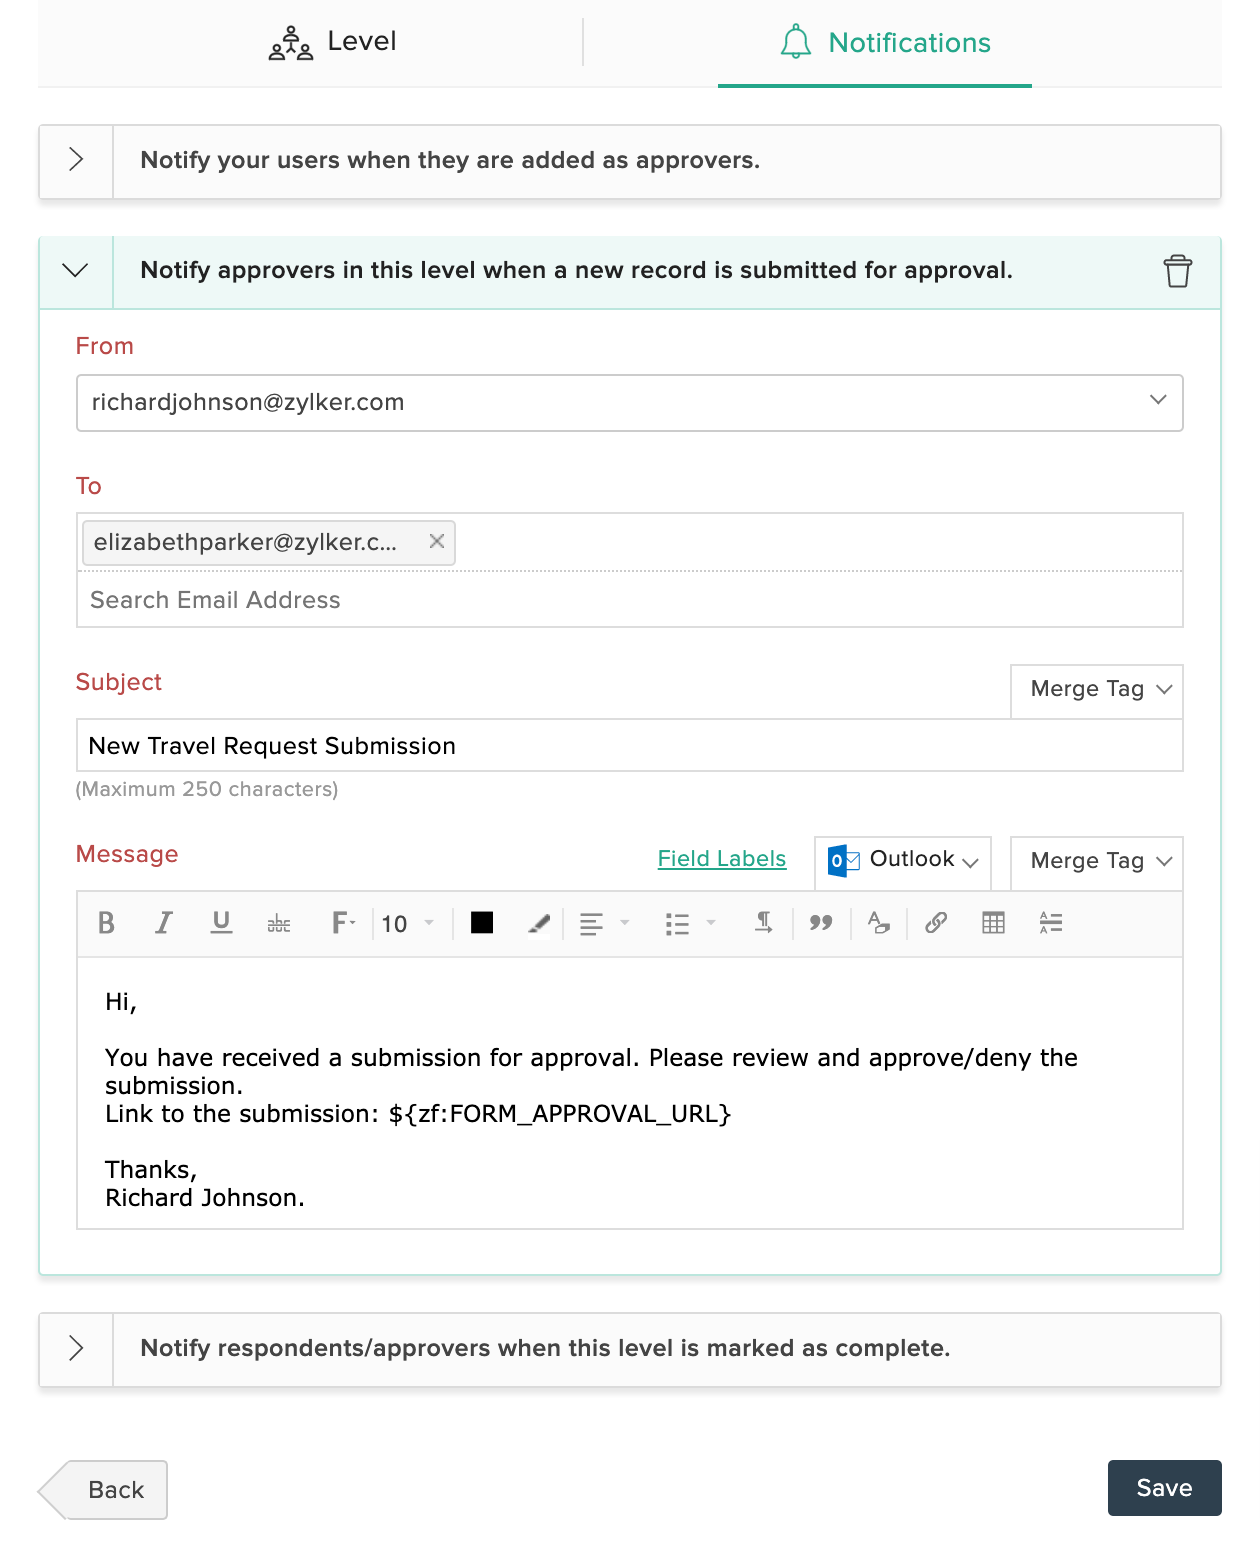1260x1556 pixels.
Task: Select the highlight color marker tool
Action: coord(538,923)
